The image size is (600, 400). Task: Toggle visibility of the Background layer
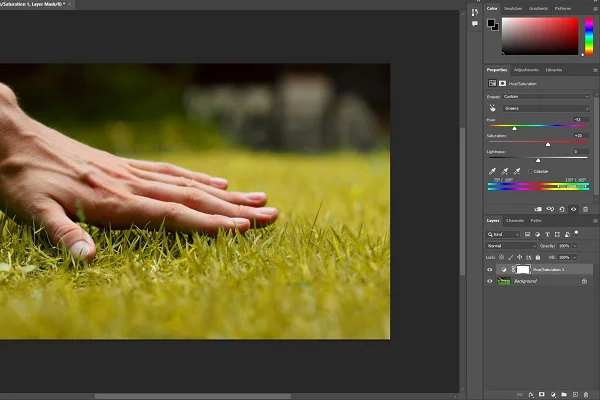(x=490, y=281)
